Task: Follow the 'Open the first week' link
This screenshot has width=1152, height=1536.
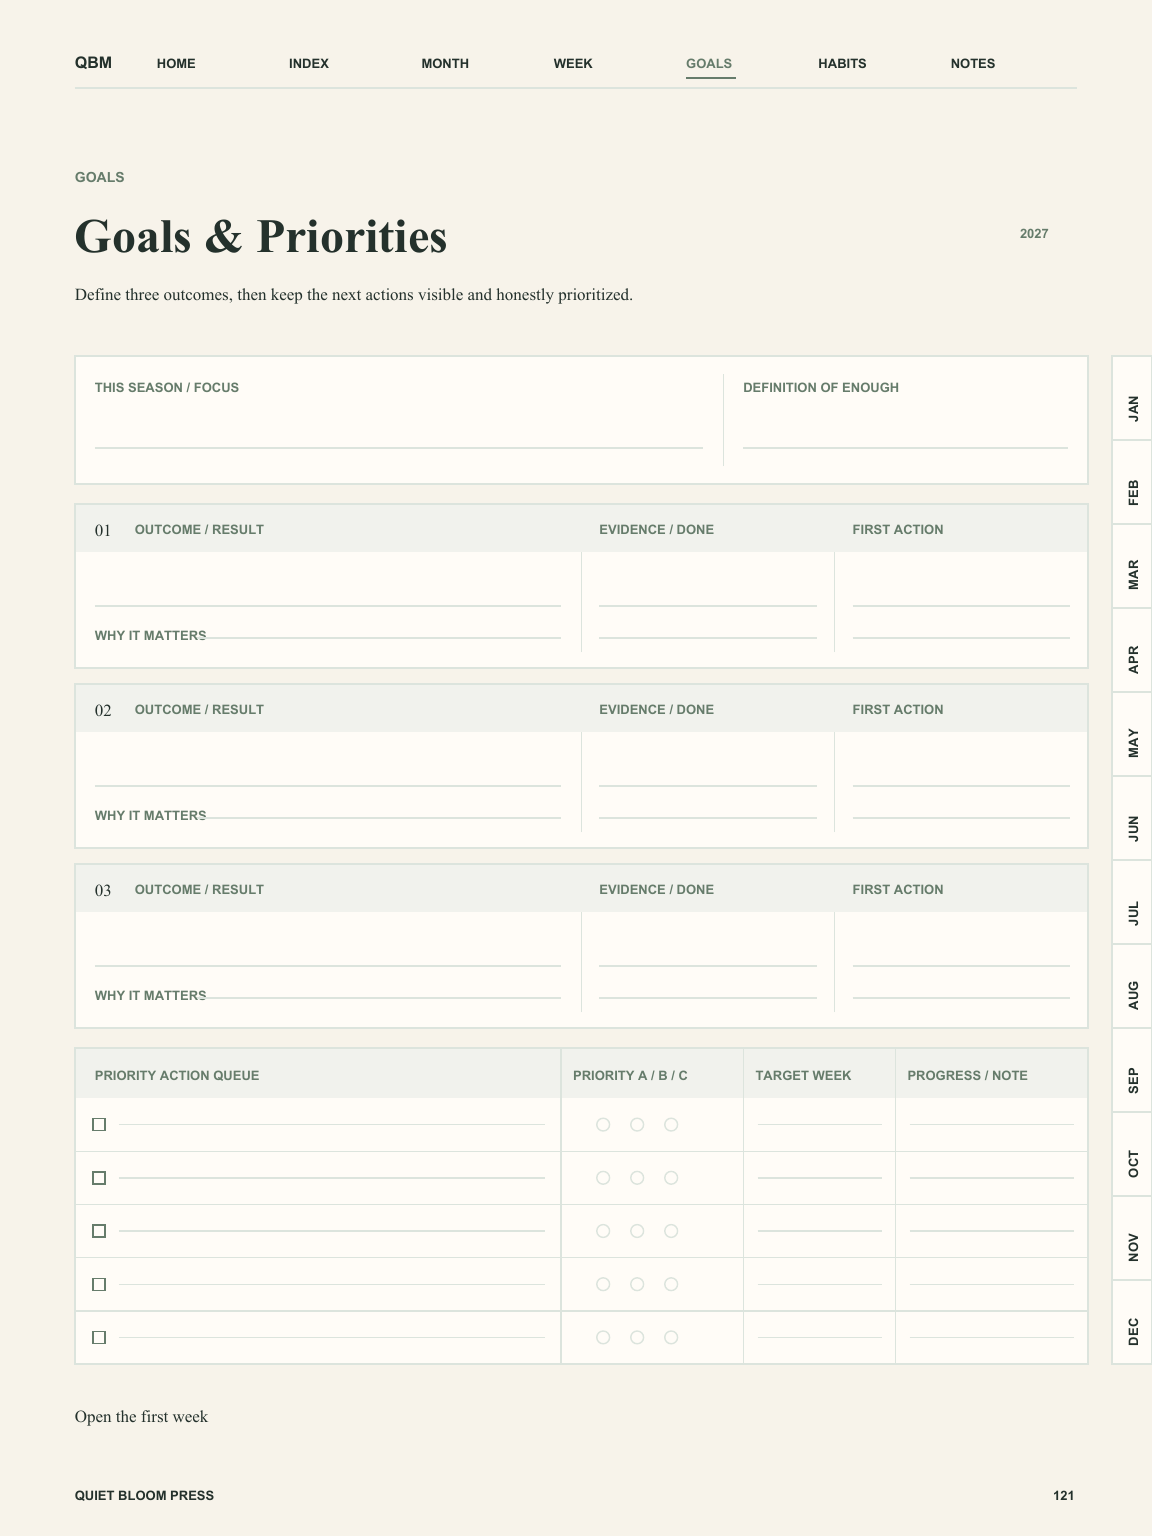Action: (141, 1416)
